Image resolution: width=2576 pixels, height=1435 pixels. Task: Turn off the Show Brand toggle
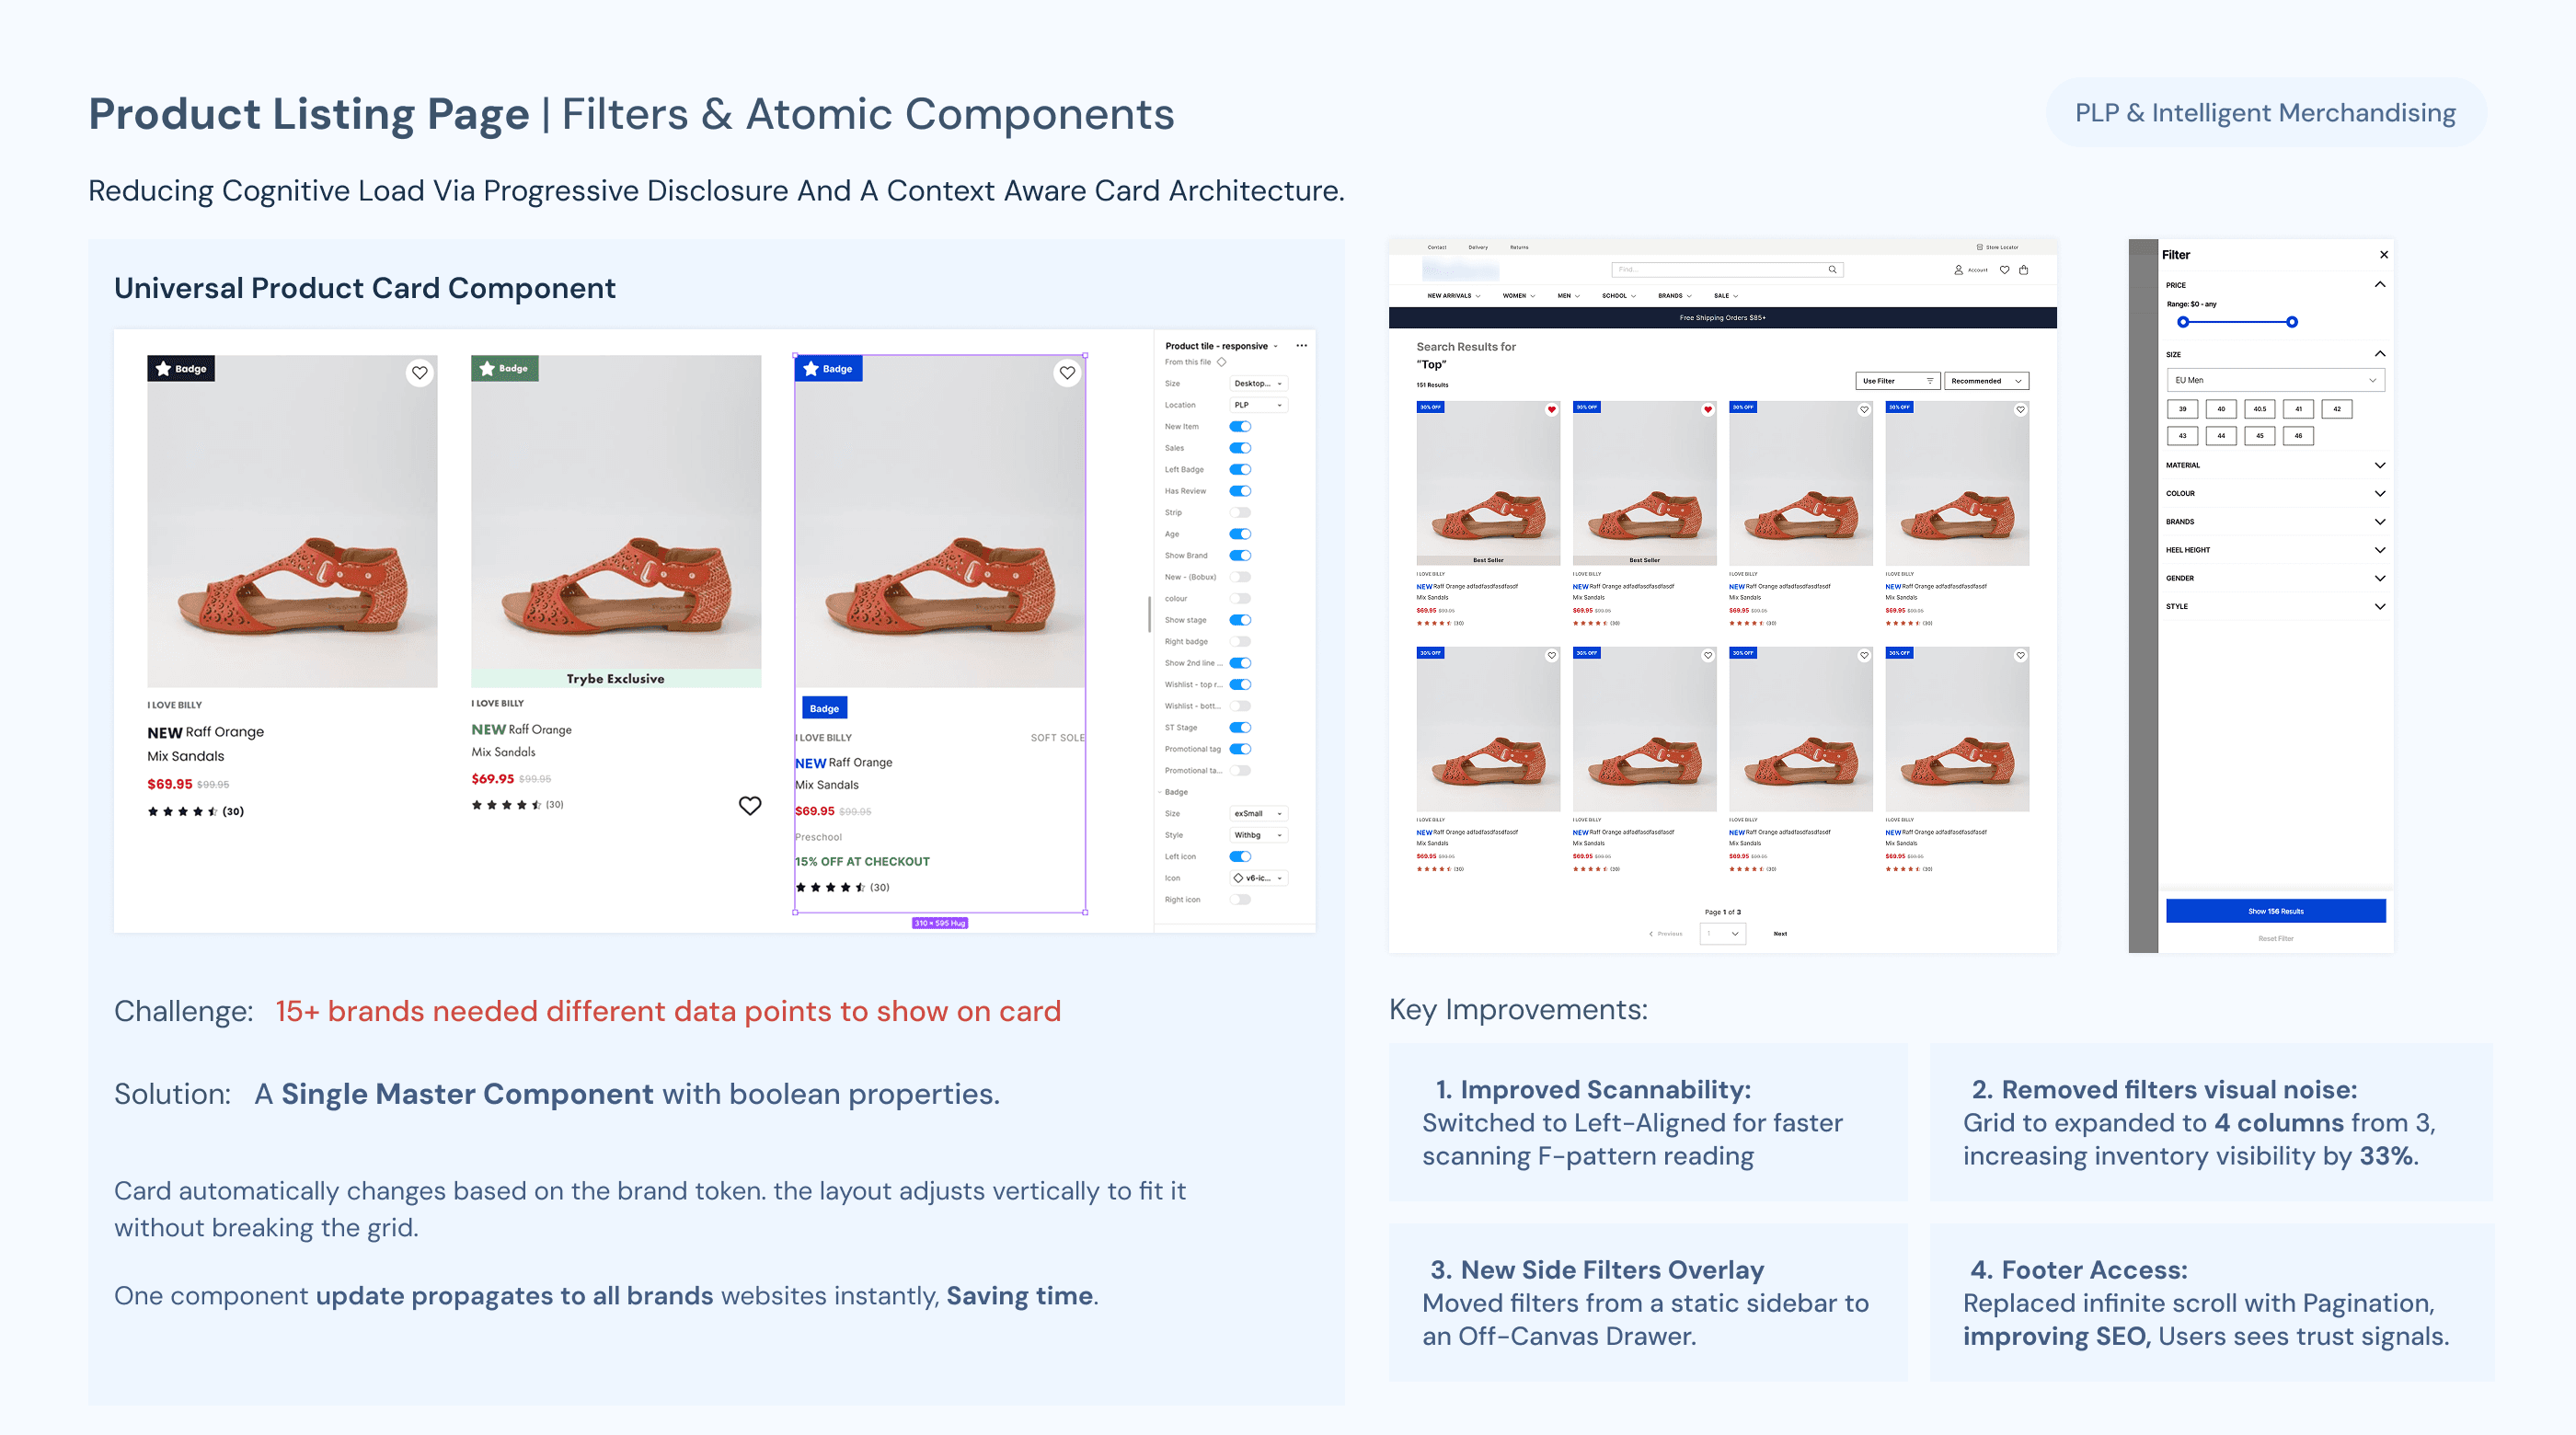[1240, 555]
